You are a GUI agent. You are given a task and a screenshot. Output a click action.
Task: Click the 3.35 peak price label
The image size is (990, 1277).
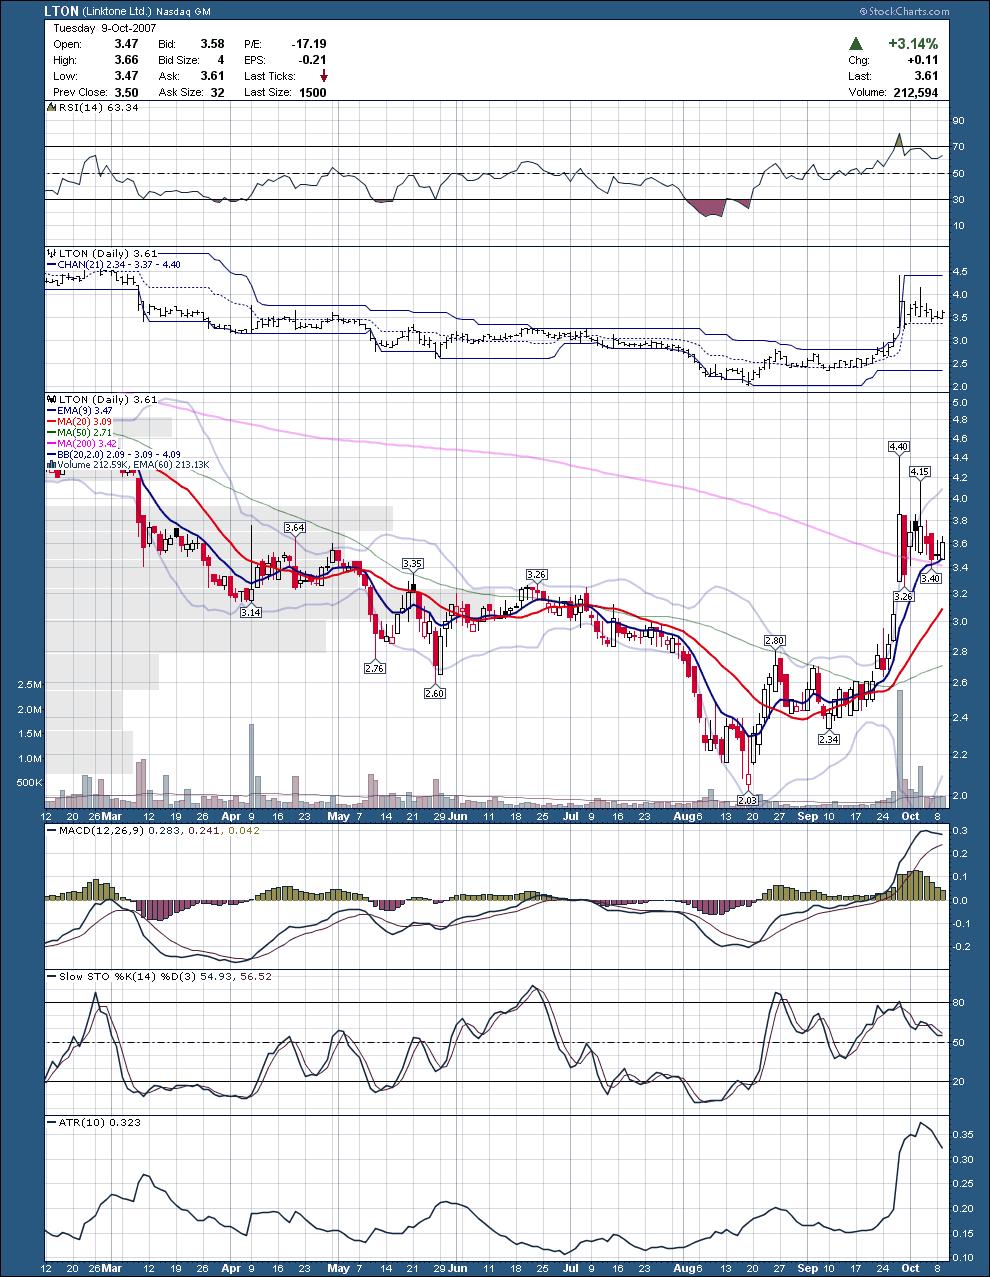pos(412,564)
